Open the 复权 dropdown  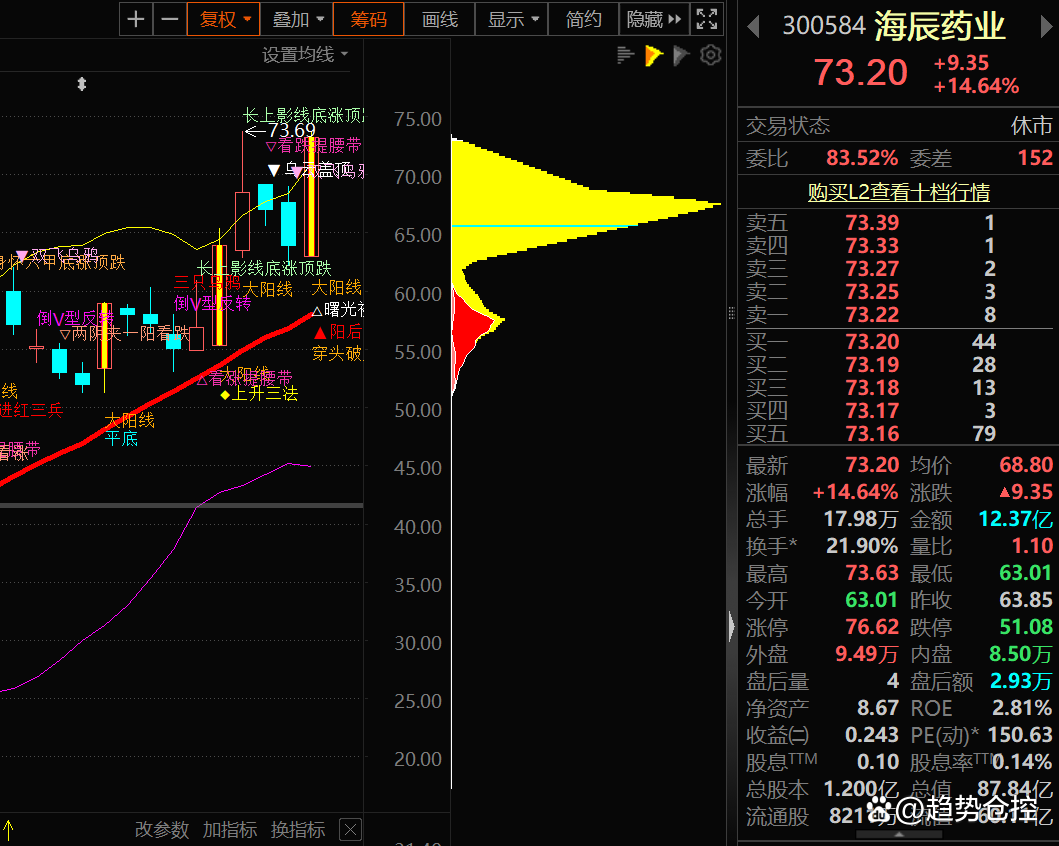(224, 19)
